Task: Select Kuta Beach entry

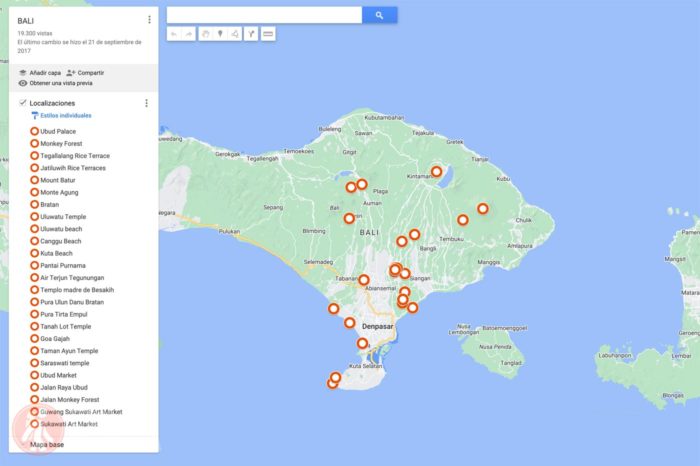Action: [x=51, y=253]
